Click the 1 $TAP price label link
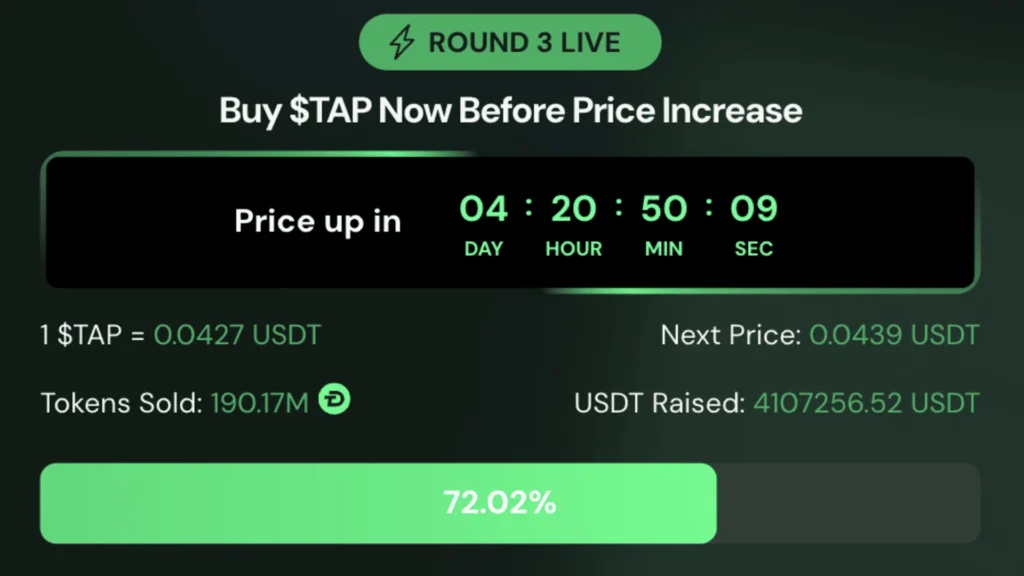1024x576 pixels. click(x=85, y=335)
